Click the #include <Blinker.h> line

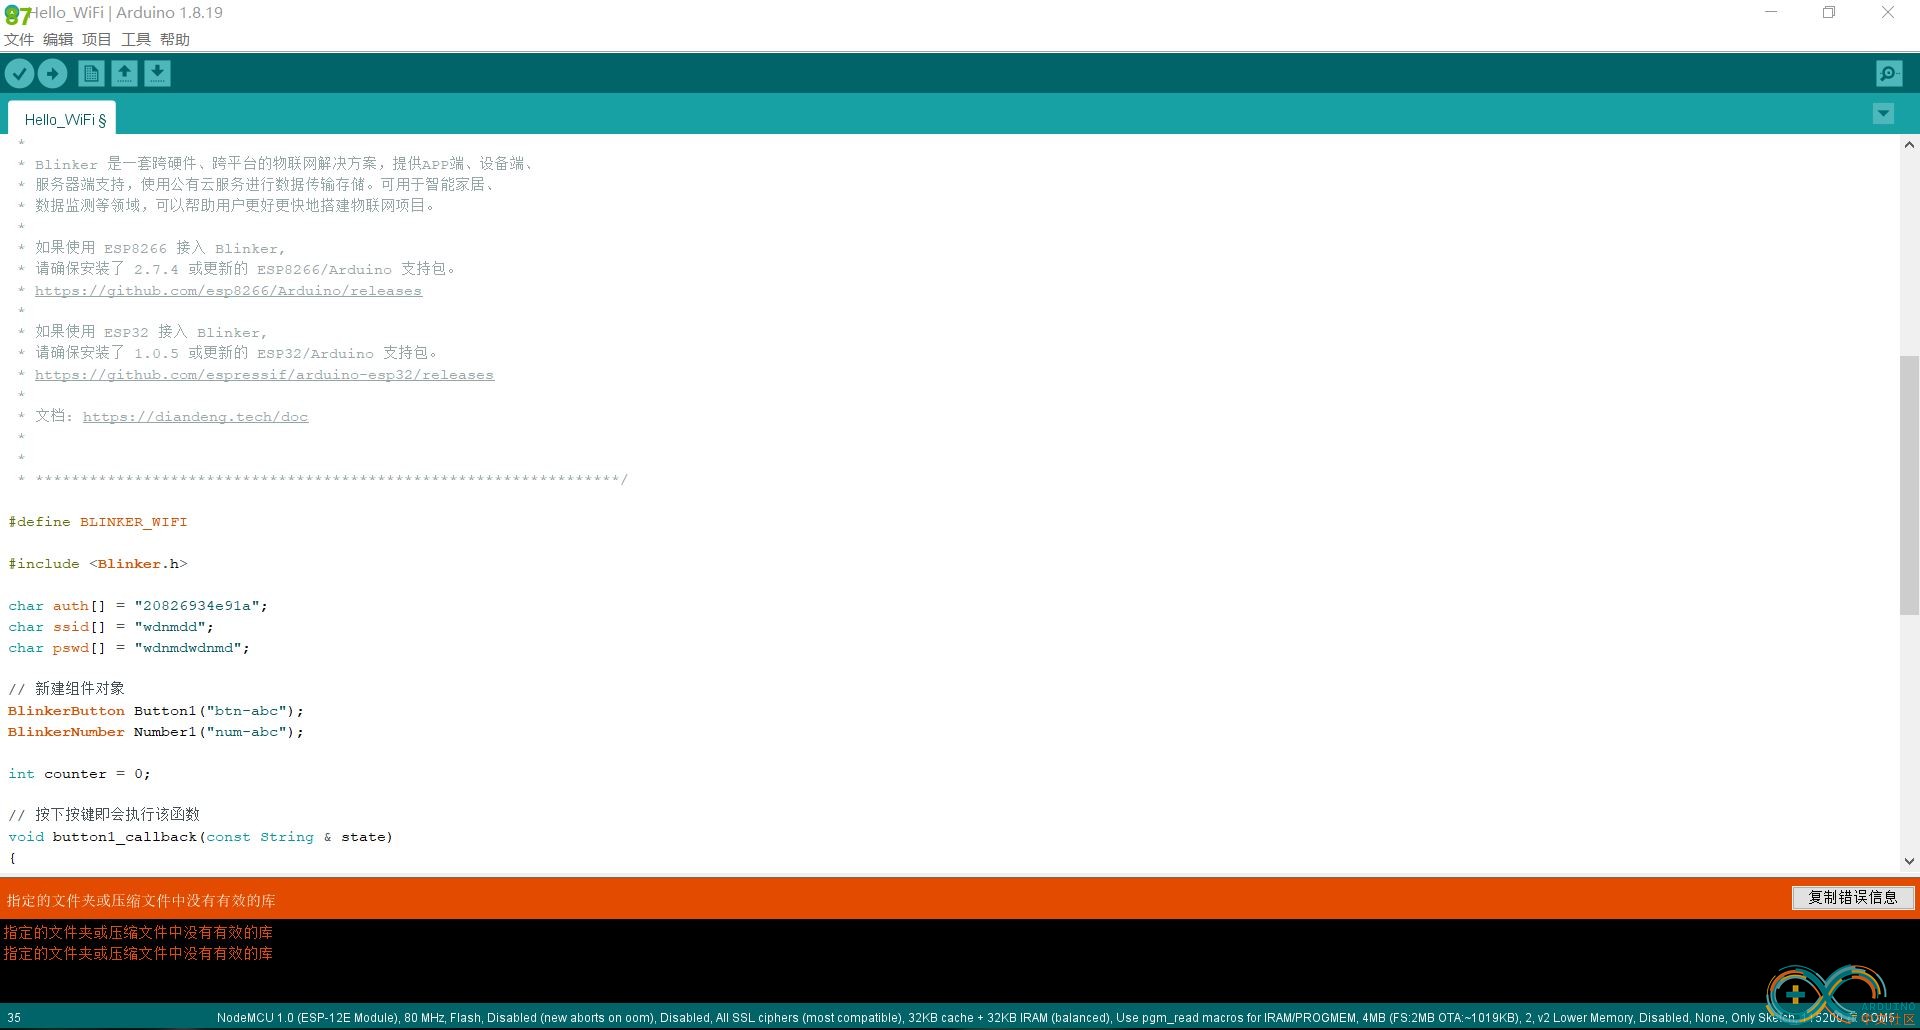(x=98, y=564)
